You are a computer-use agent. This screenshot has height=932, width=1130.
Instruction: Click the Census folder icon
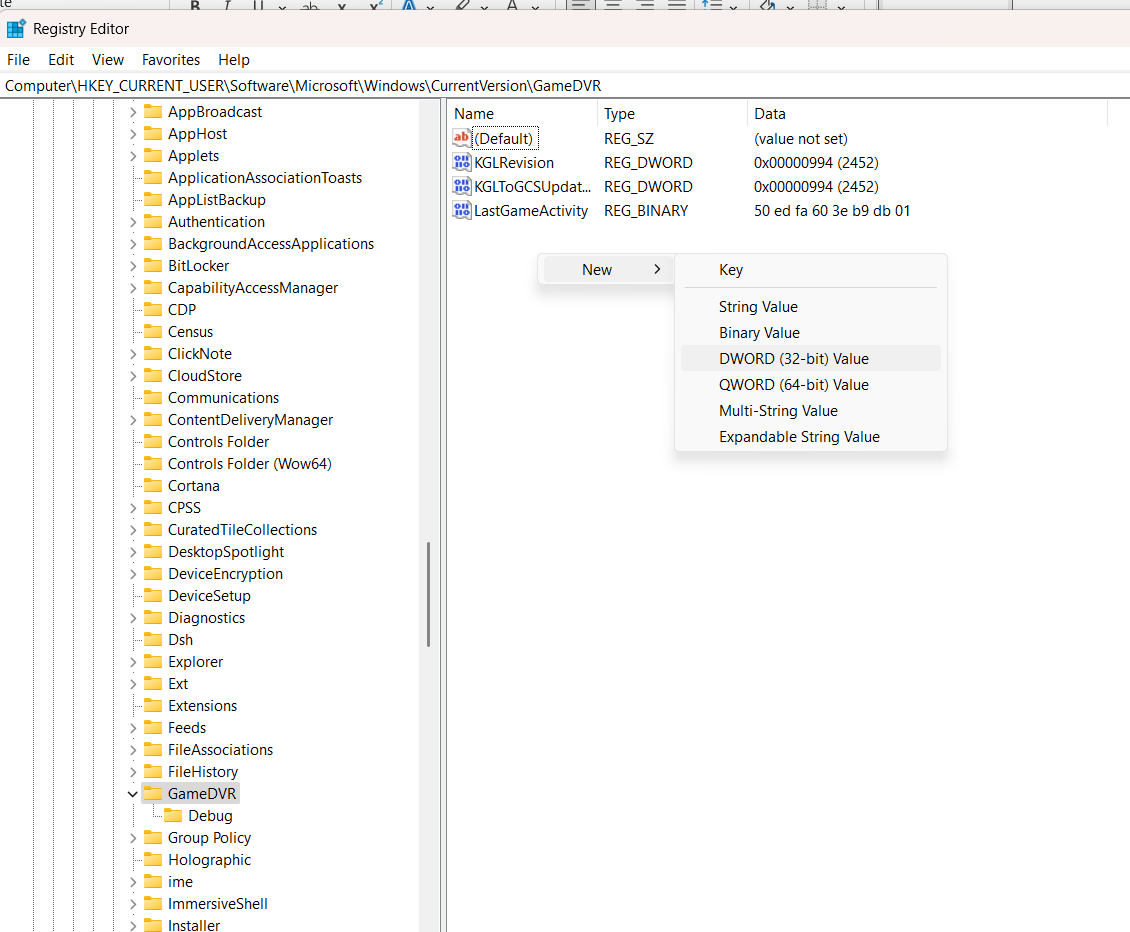(x=153, y=332)
